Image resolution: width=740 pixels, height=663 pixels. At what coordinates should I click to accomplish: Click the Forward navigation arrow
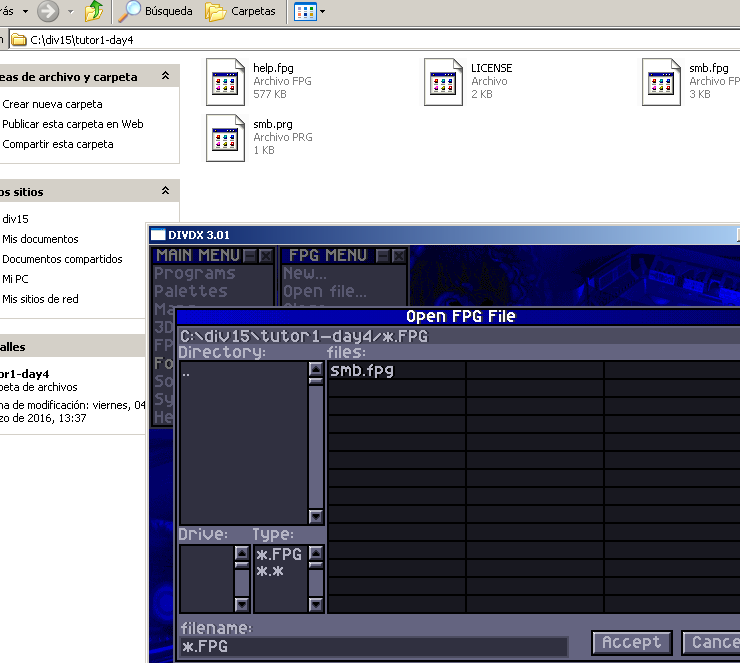pos(48,12)
